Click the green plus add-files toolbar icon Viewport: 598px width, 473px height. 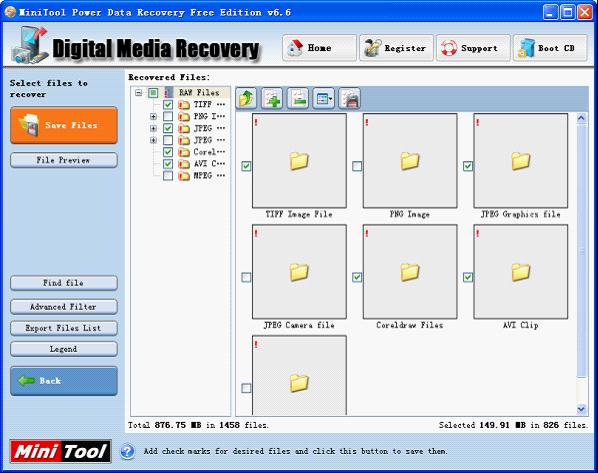click(272, 98)
